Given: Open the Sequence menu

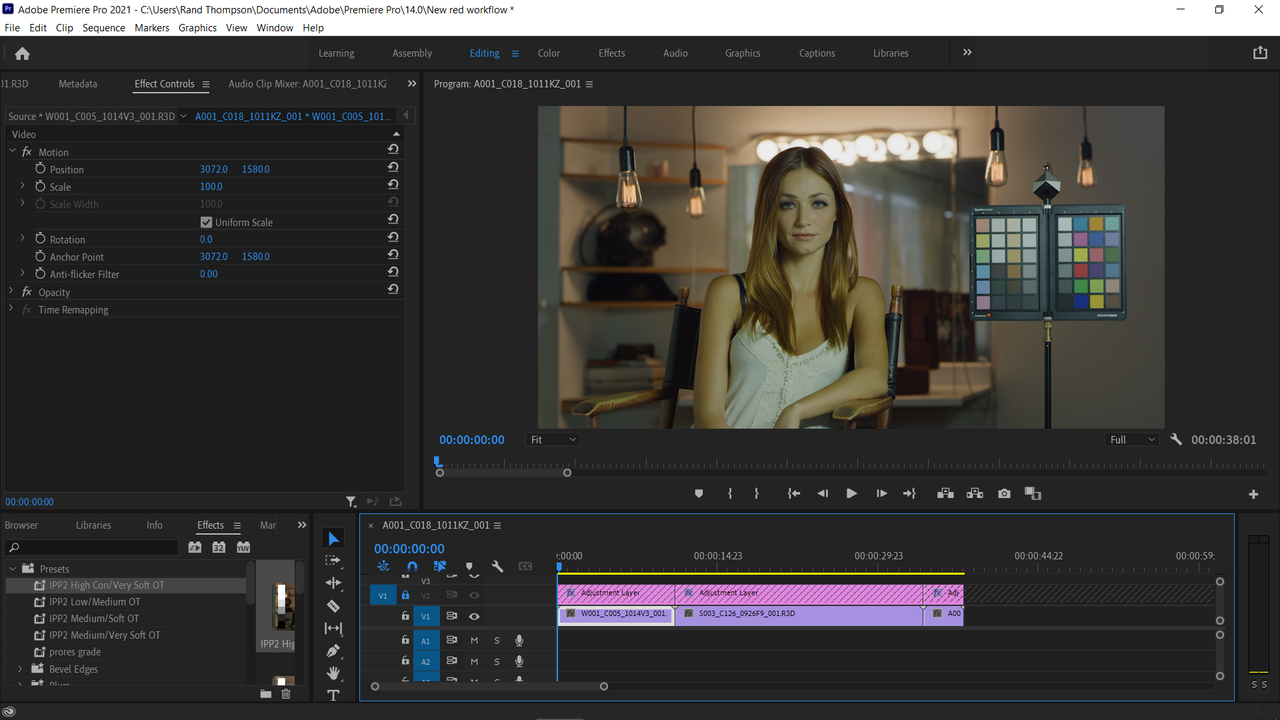Looking at the screenshot, I should 104,28.
